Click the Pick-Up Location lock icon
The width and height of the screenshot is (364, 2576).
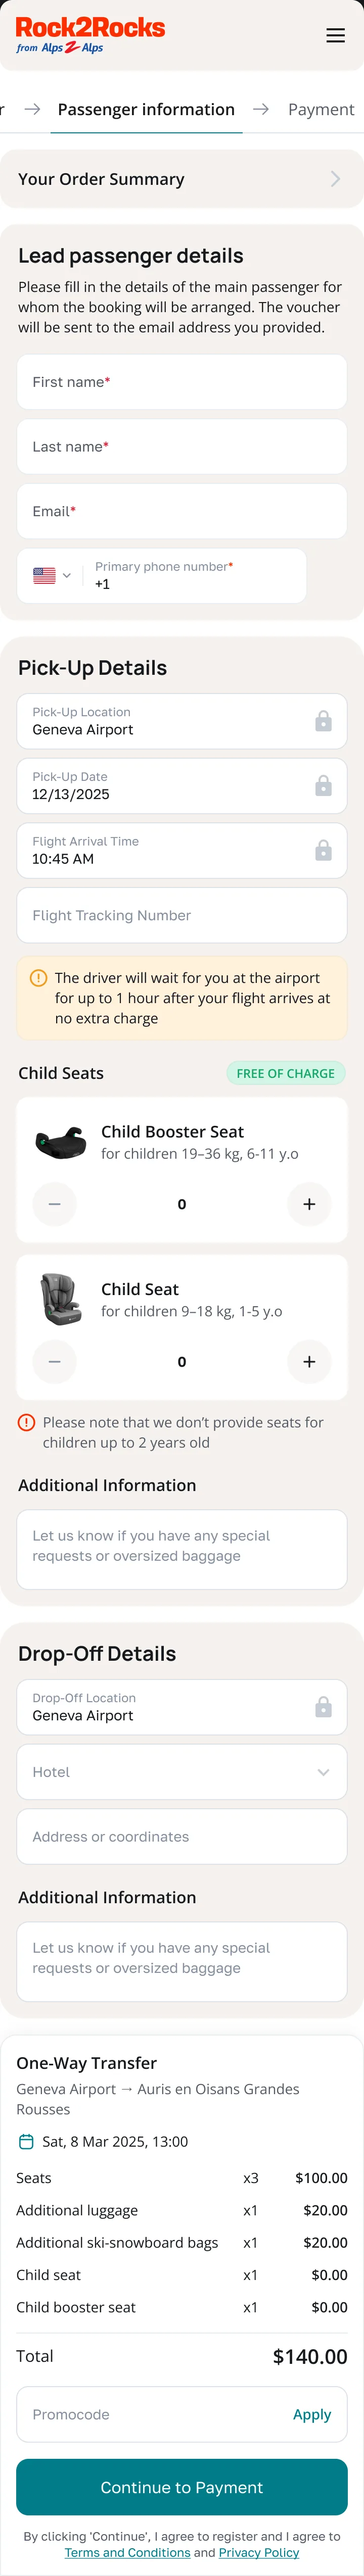tap(323, 721)
